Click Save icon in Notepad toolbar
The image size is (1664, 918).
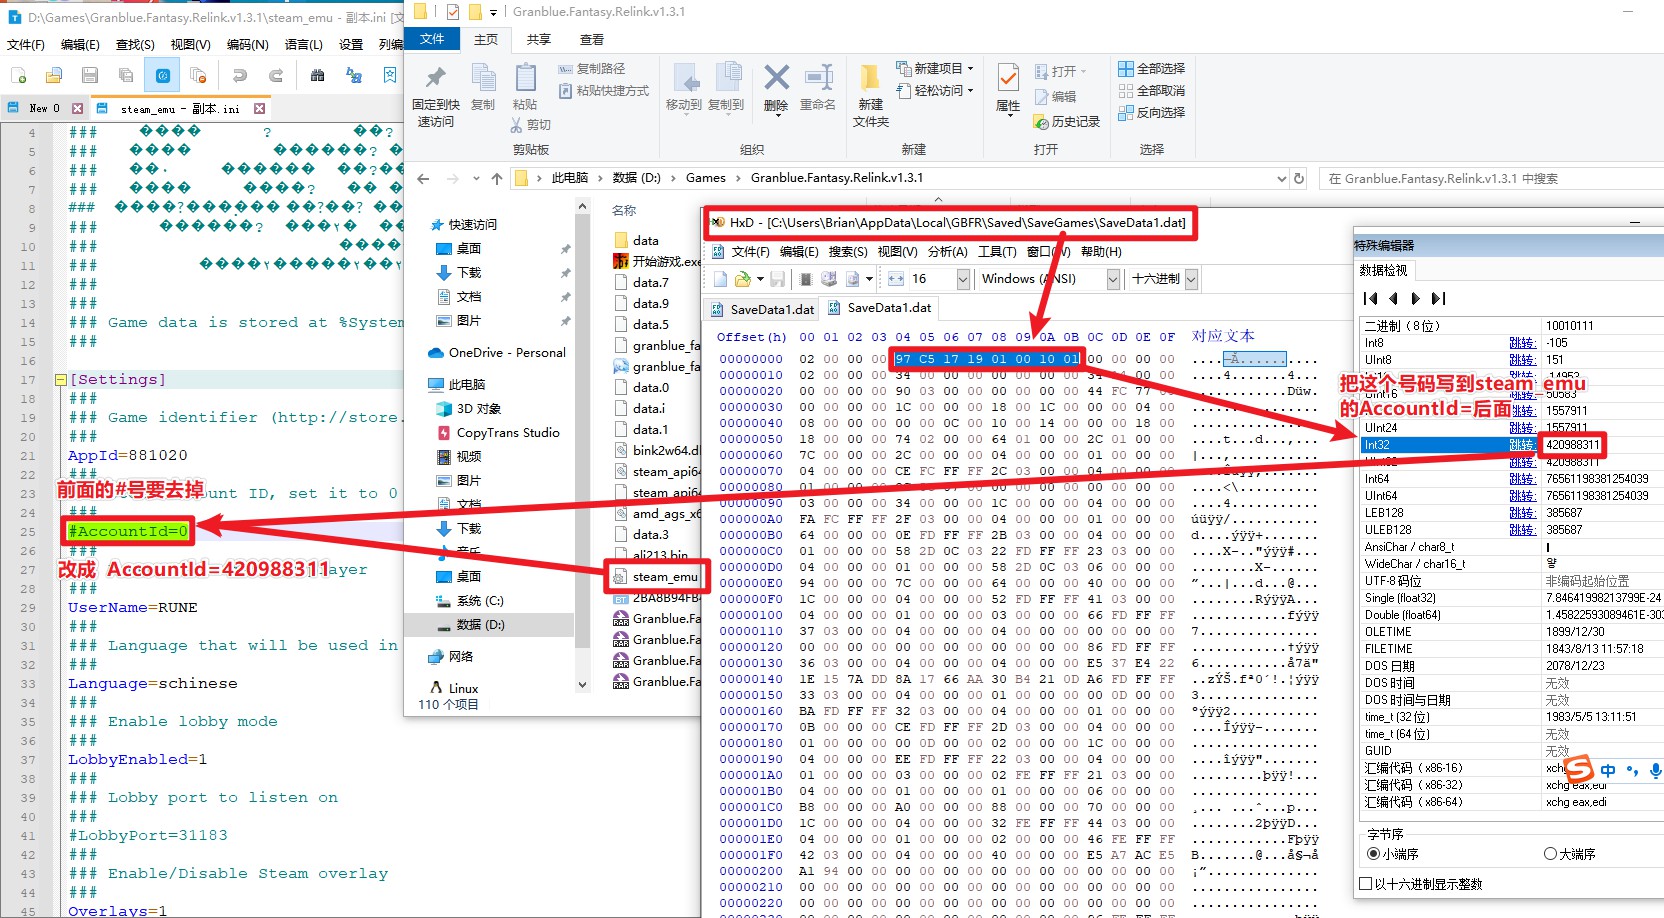(90, 75)
